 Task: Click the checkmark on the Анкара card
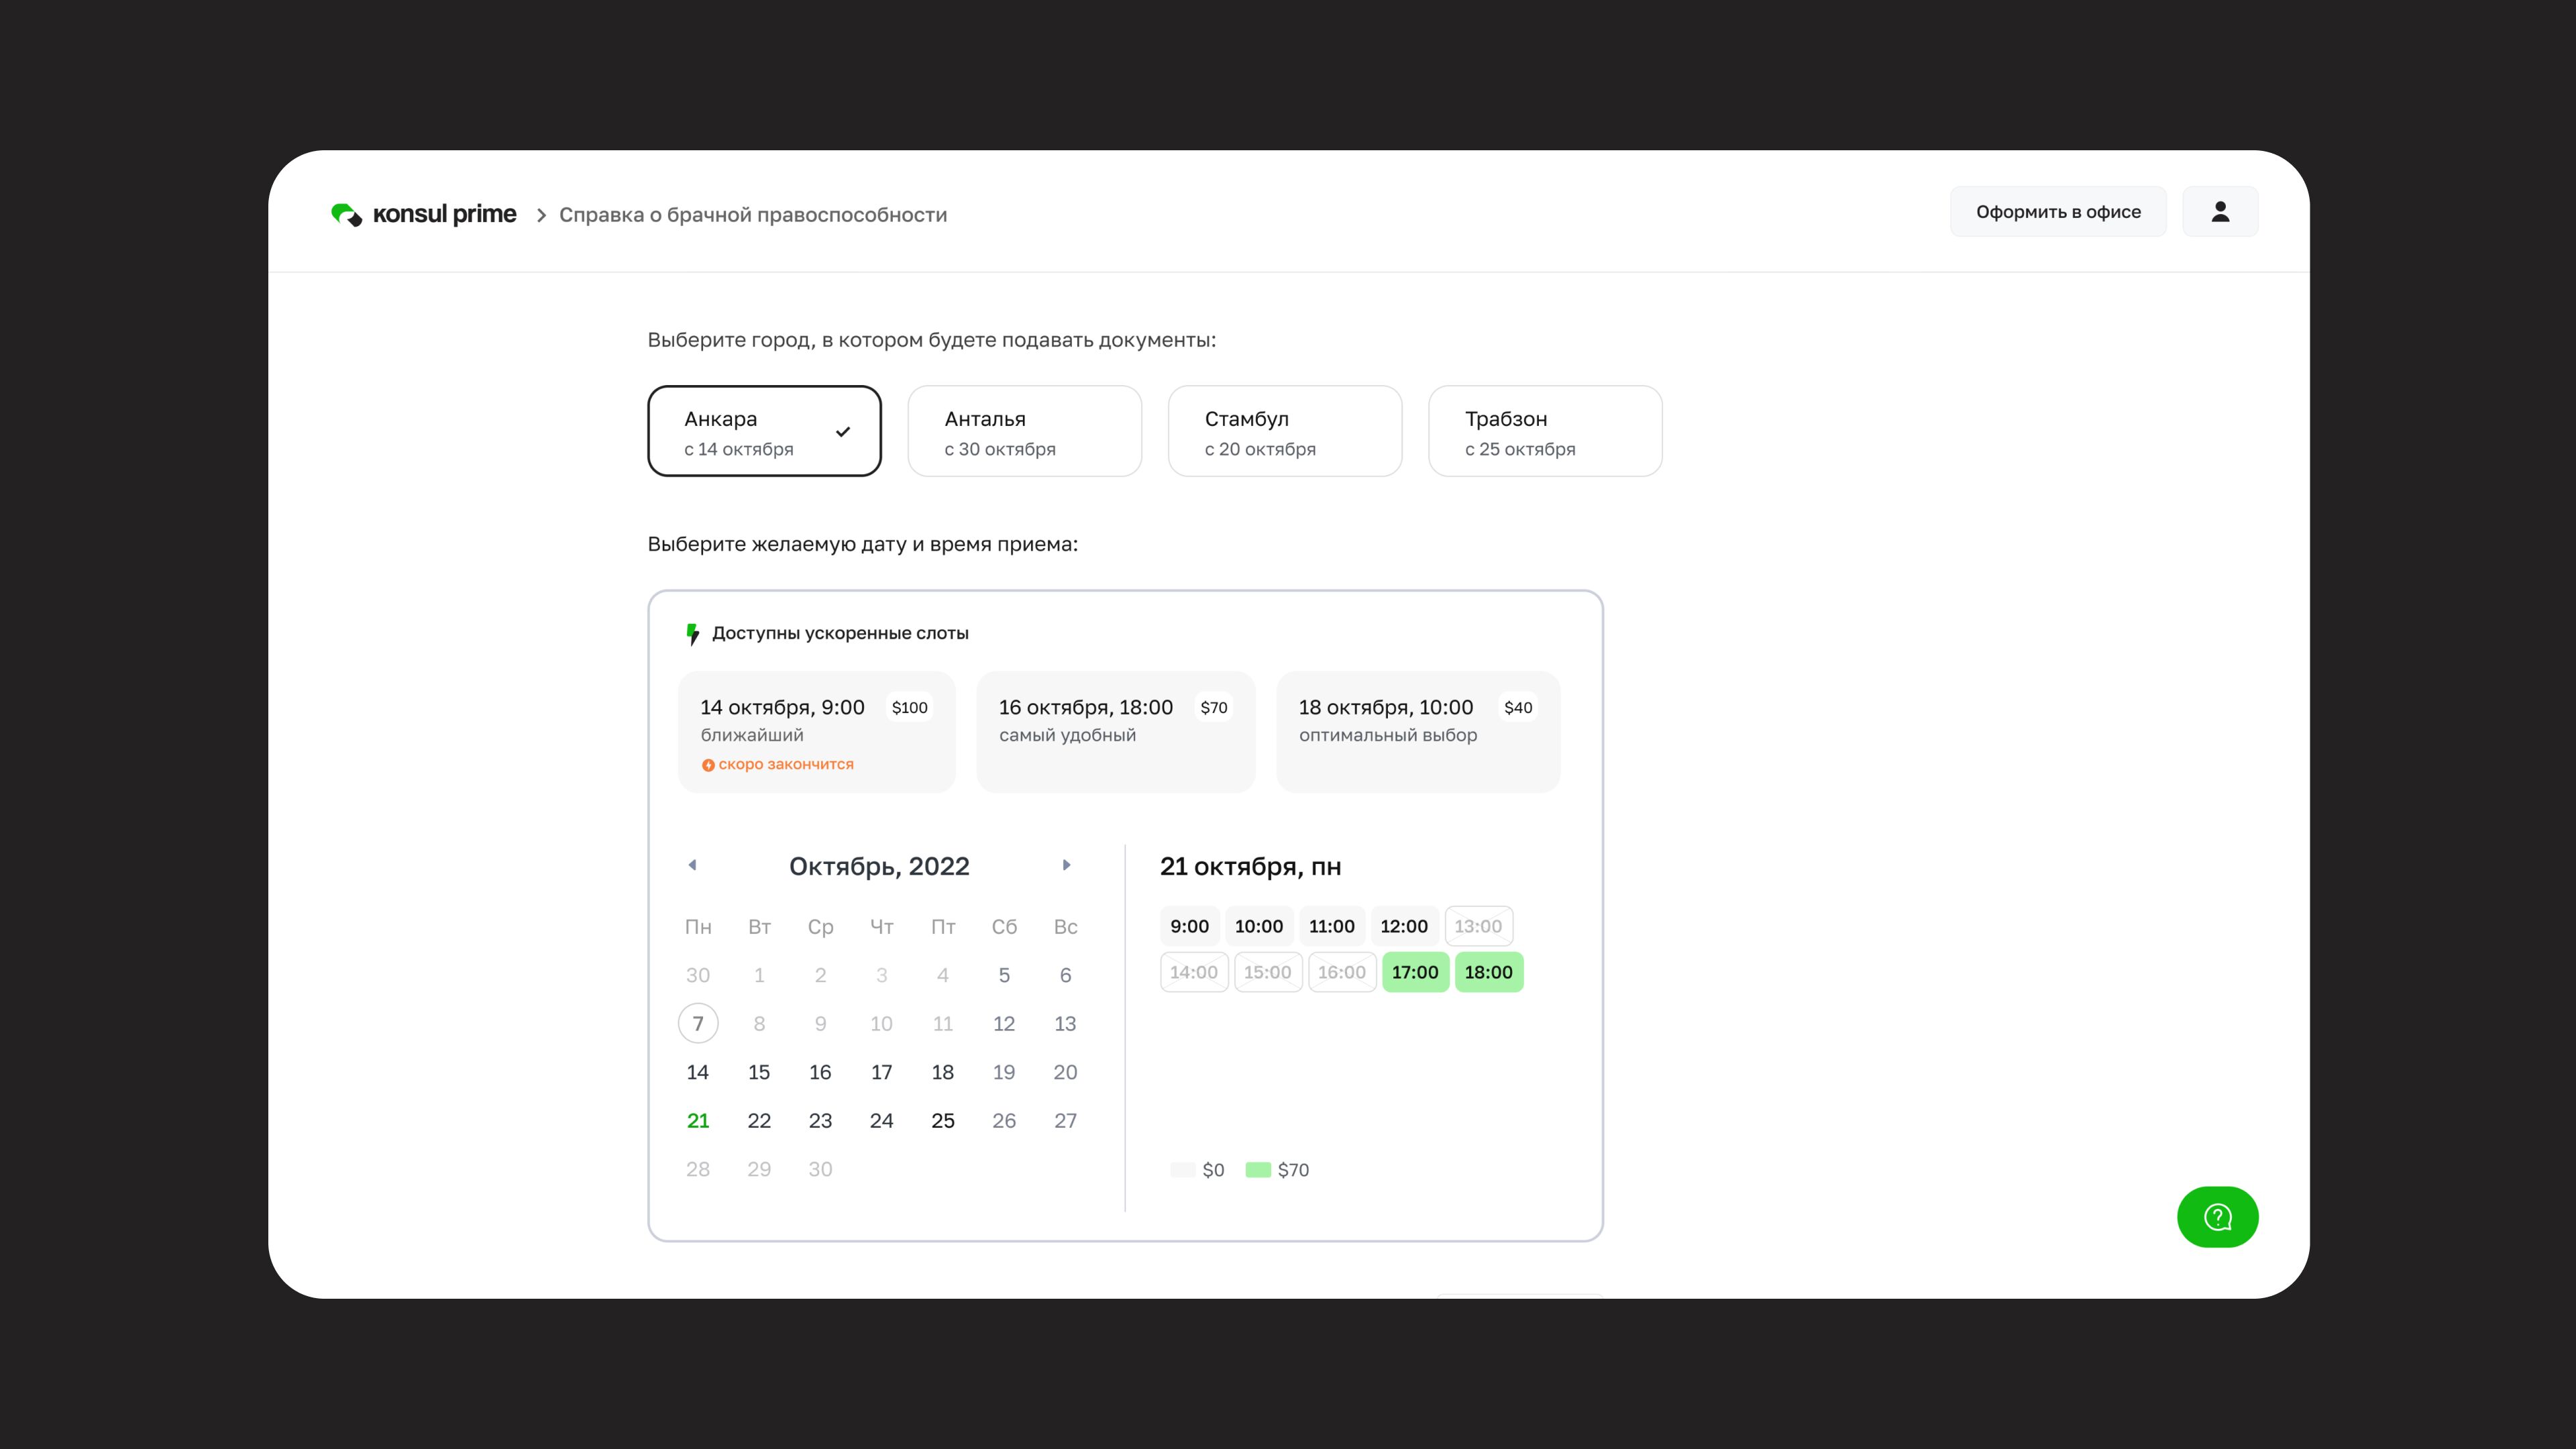843,432
